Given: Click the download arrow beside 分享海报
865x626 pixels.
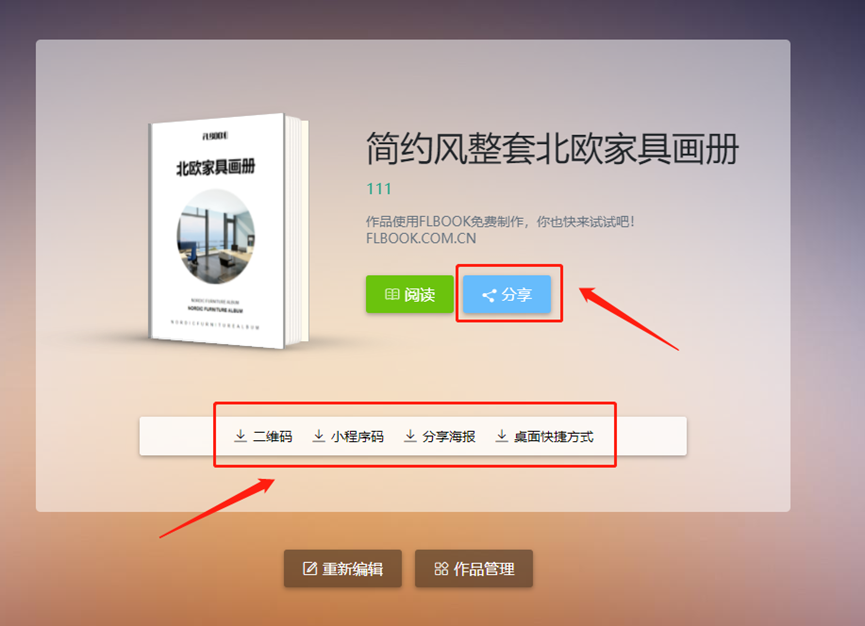Looking at the screenshot, I should (x=410, y=436).
